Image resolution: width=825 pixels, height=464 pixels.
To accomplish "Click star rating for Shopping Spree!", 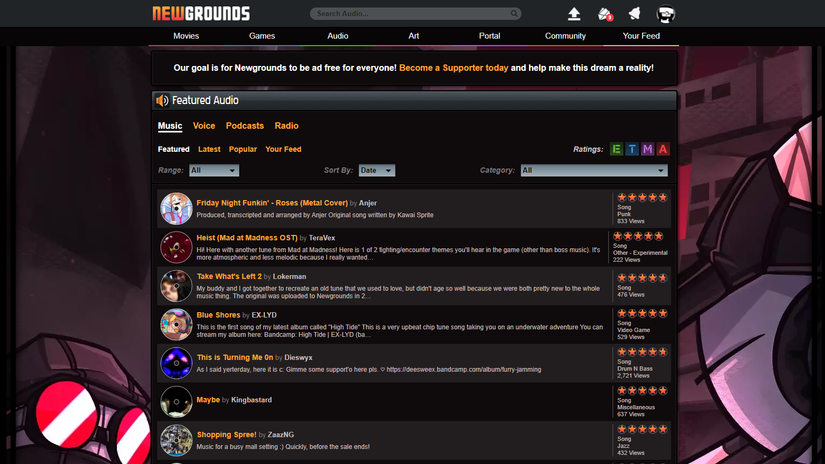I will 642,429.
